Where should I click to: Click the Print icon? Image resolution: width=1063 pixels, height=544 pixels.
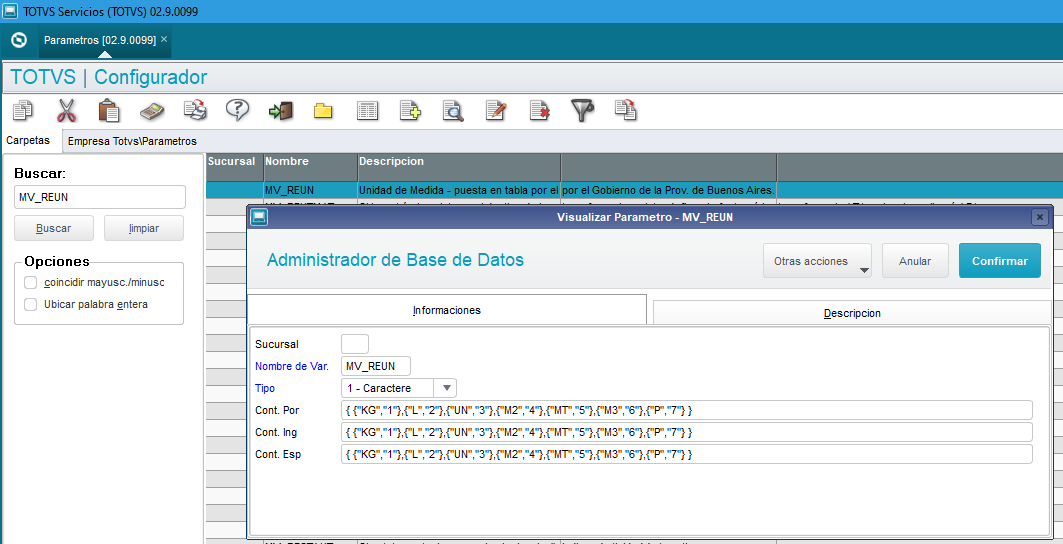click(196, 110)
